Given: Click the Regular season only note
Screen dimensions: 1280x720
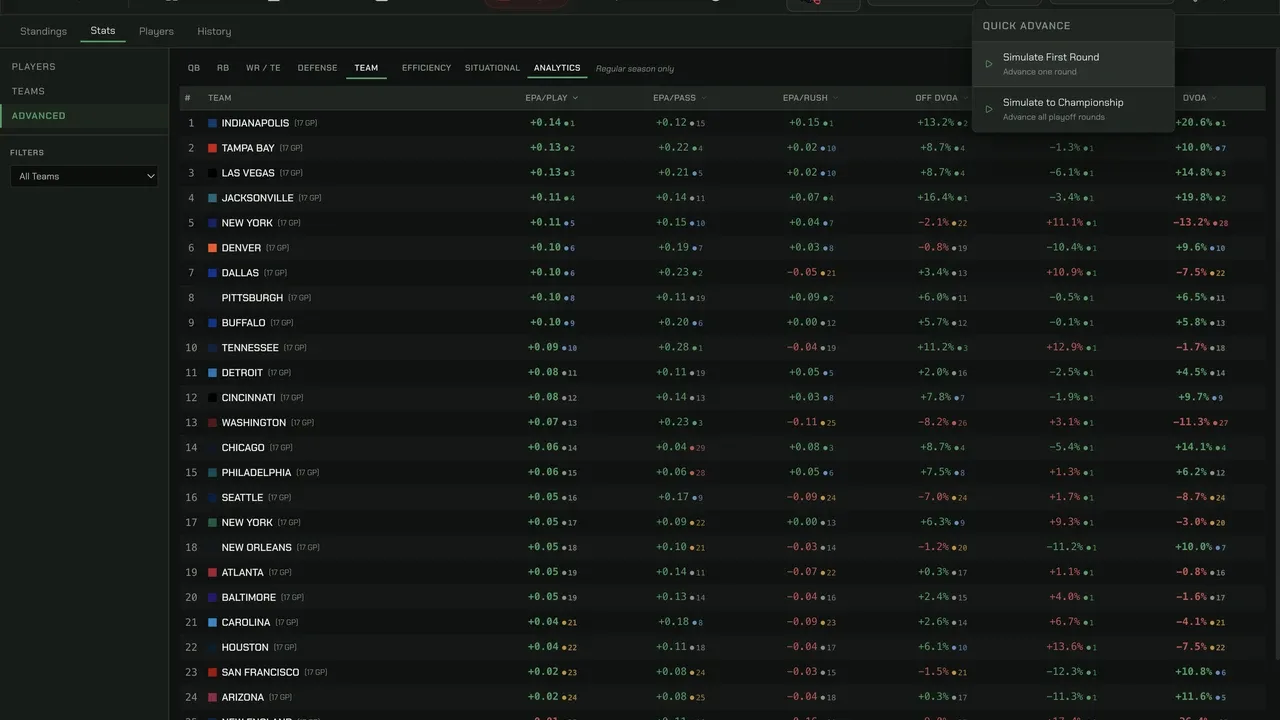Looking at the screenshot, I should point(635,69).
